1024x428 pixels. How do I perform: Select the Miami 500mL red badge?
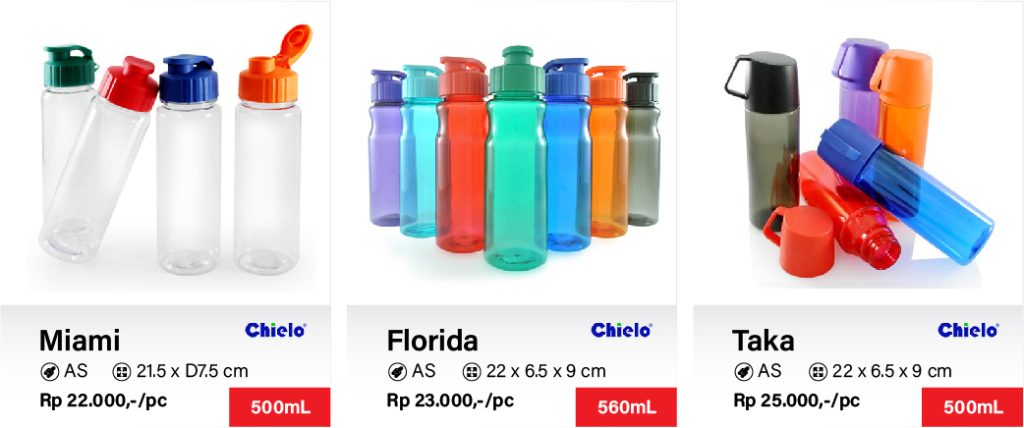click(280, 407)
